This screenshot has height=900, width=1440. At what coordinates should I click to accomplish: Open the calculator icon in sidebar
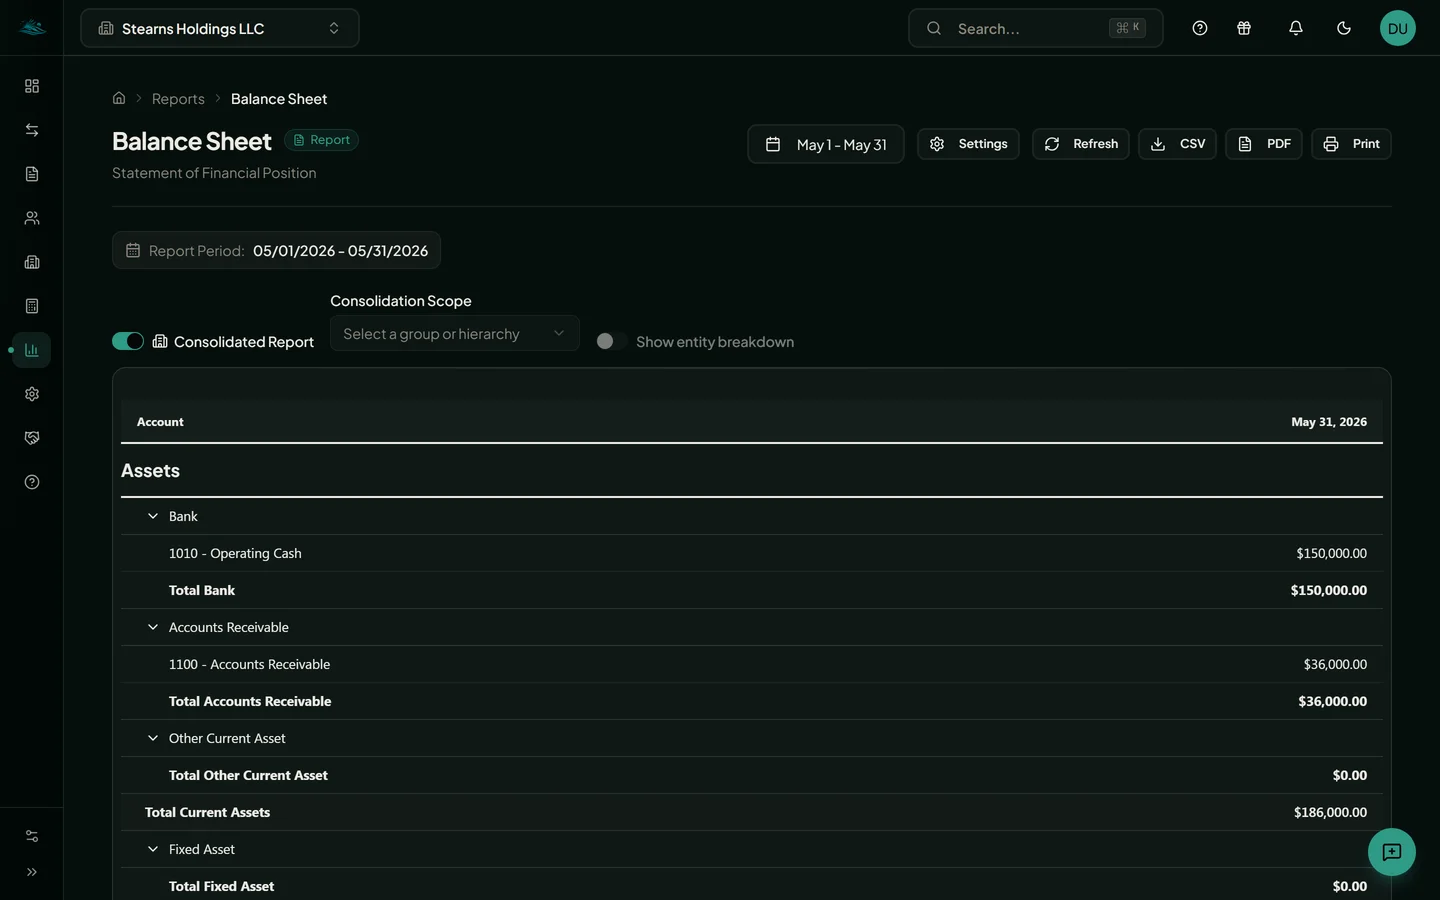coord(32,306)
